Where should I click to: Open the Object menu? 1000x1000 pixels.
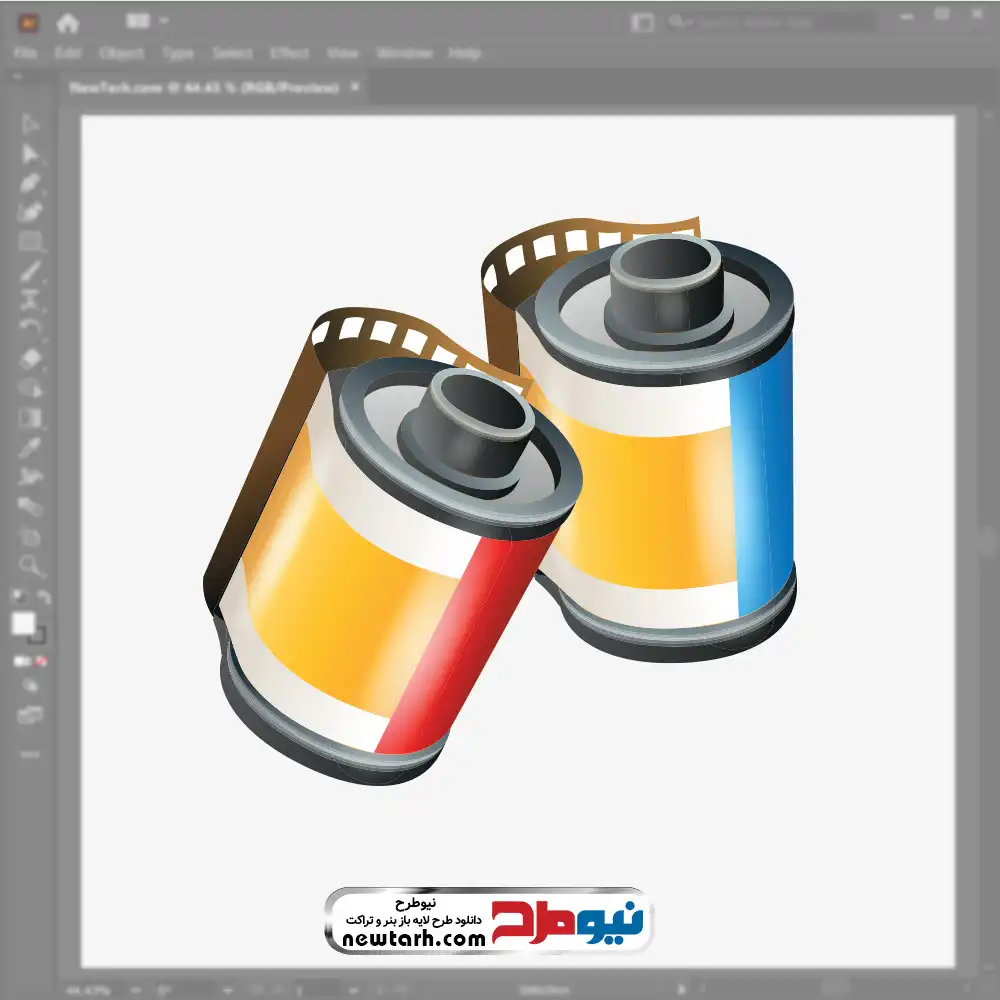(121, 53)
